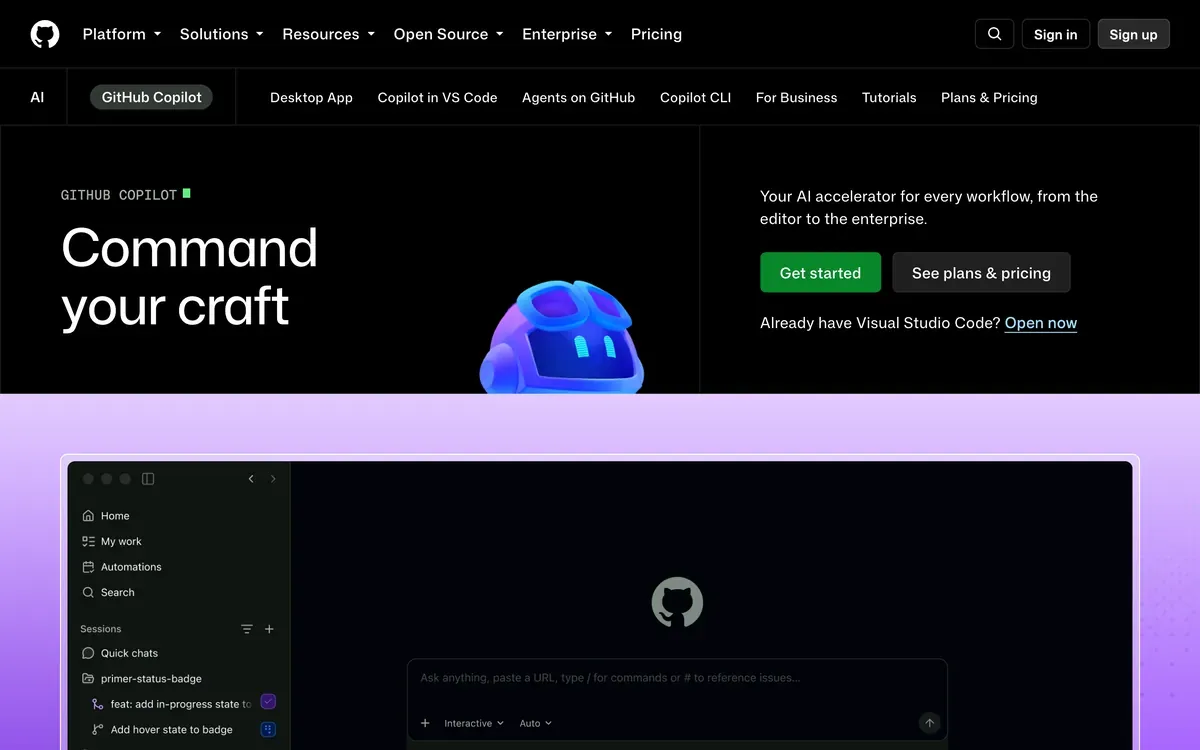Image resolution: width=1200 pixels, height=750 pixels.
Task: Add a new session with the plus icon
Action: (x=269, y=629)
